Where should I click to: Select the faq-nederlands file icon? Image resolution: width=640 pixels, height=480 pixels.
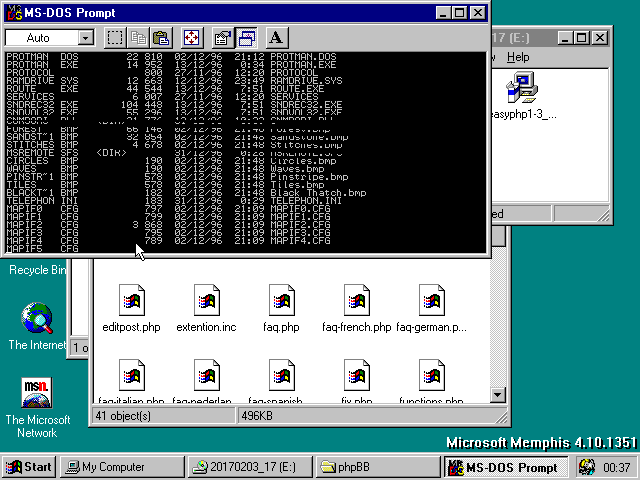pos(207,375)
